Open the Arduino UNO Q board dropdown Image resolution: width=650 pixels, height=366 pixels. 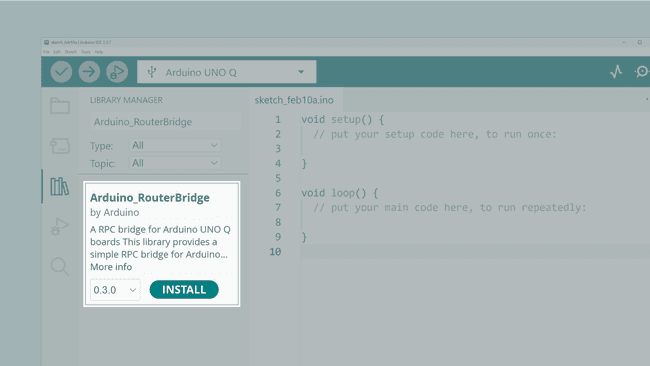click(227, 72)
